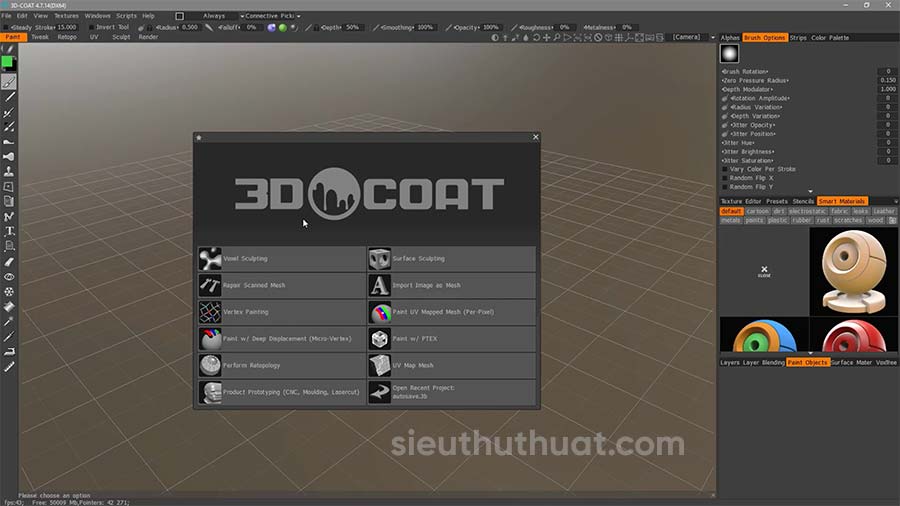Select the wood material folder
This screenshot has height=506, width=900.
click(875, 220)
